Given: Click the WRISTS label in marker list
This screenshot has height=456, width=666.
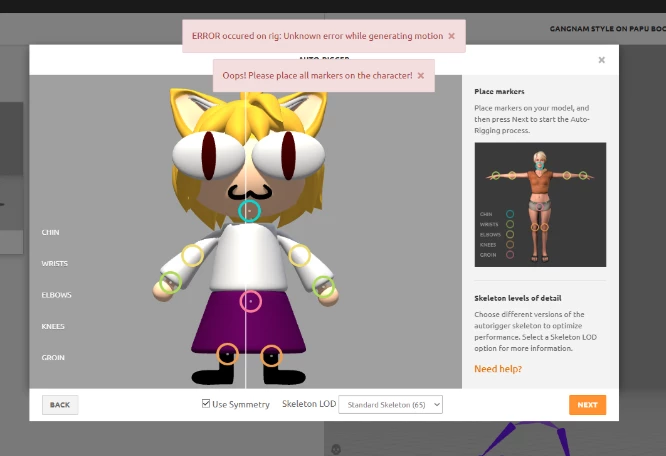Looking at the screenshot, I should [x=54, y=264].
